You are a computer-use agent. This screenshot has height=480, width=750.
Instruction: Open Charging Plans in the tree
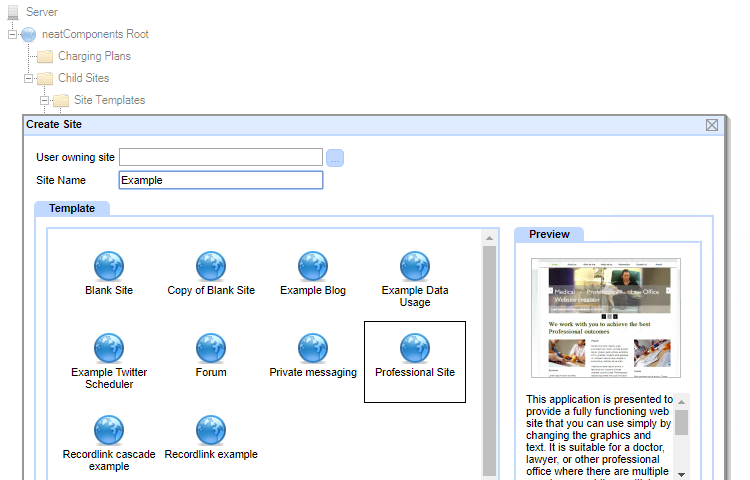[94, 56]
